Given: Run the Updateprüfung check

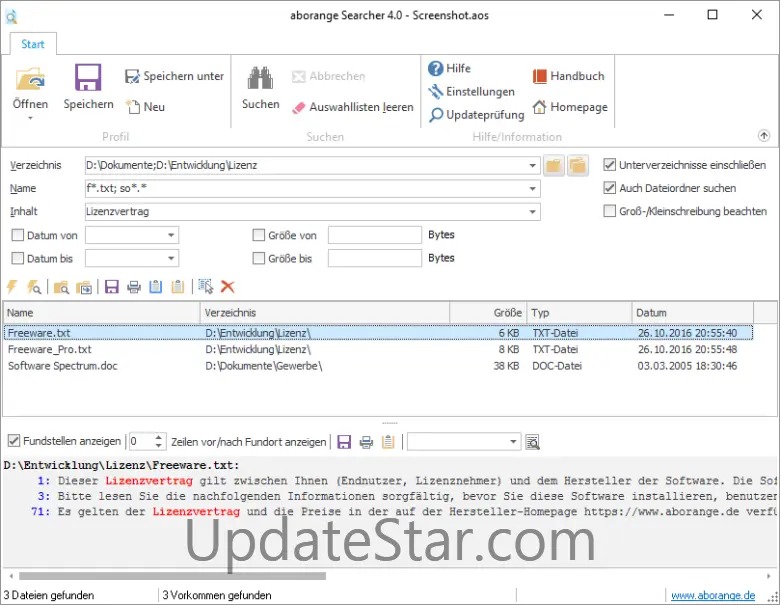Looking at the screenshot, I should click(x=477, y=115).
